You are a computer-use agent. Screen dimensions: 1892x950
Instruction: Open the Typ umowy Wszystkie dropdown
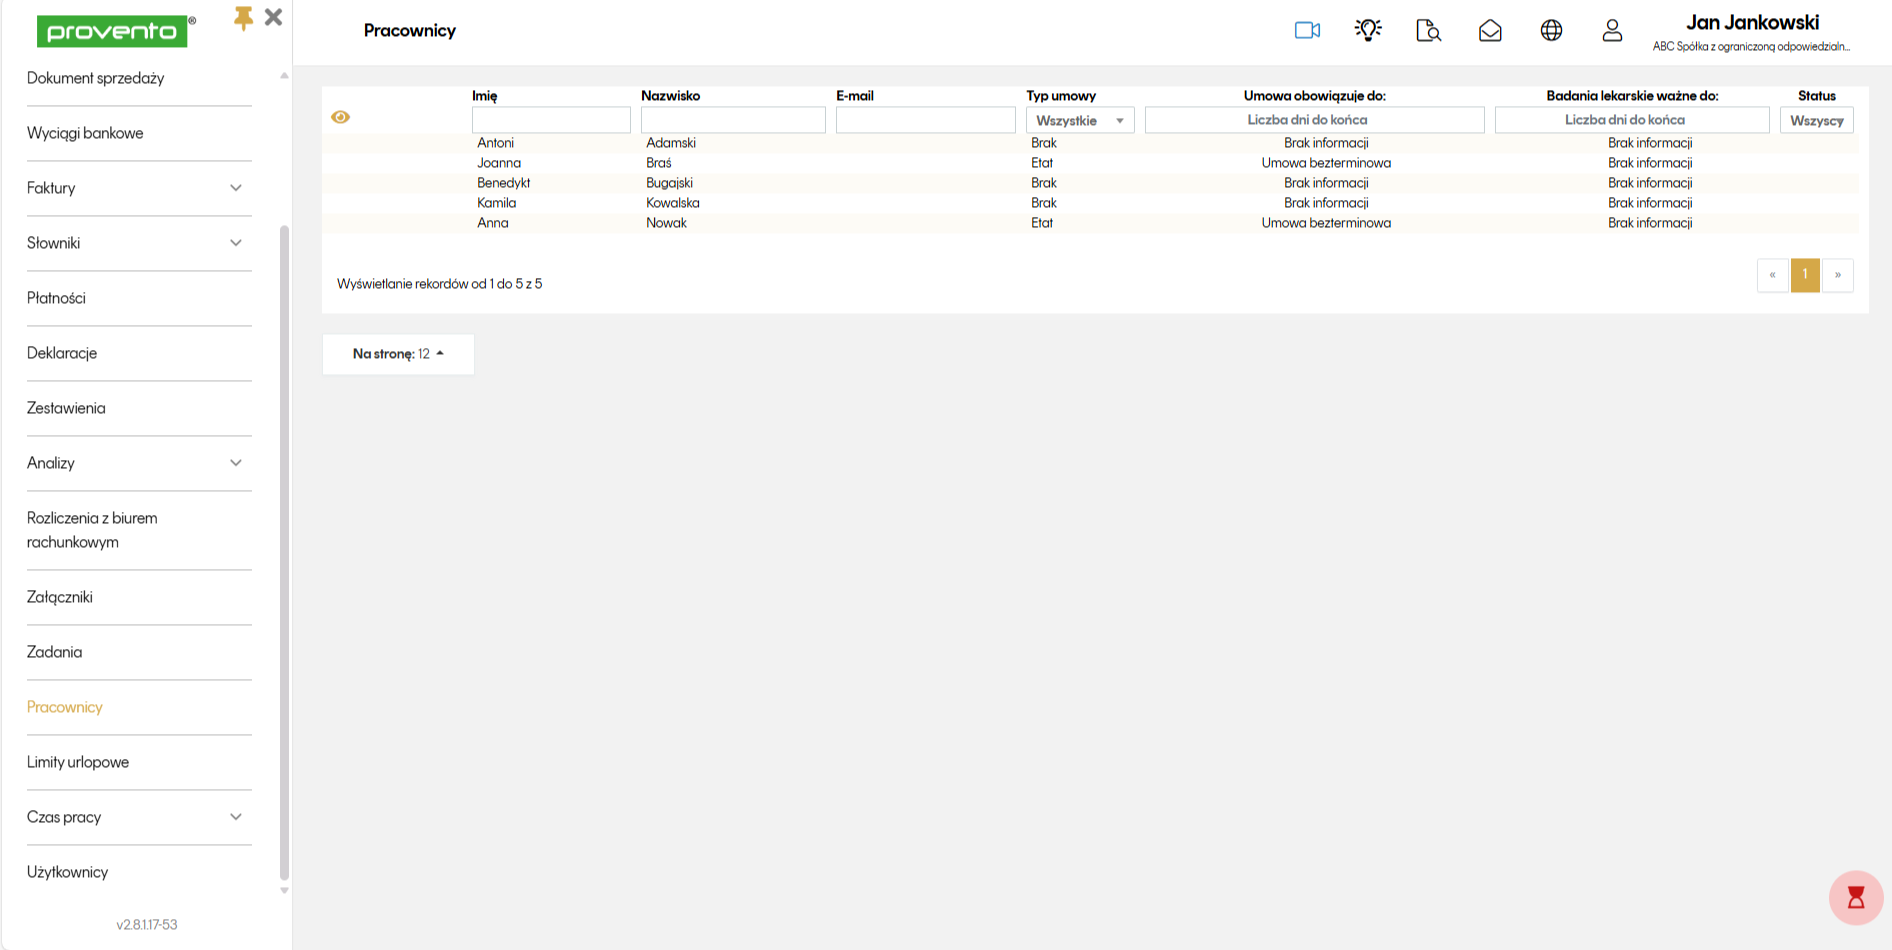(1080, 120)
